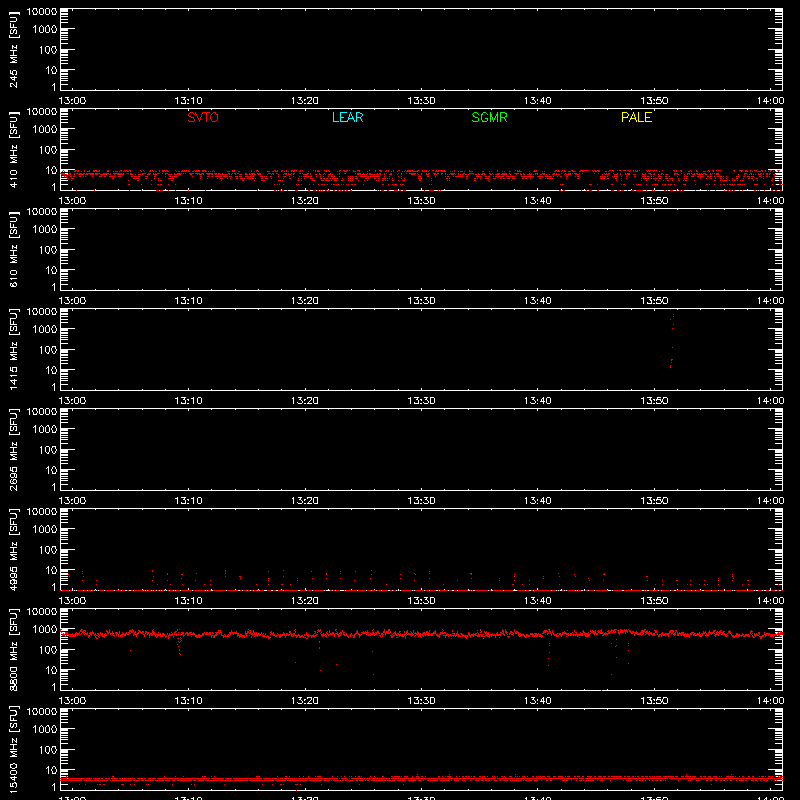Select the 1415 MHz [SFU] axis title
This screenshot has width=800, height=800.
coord(14,349)
